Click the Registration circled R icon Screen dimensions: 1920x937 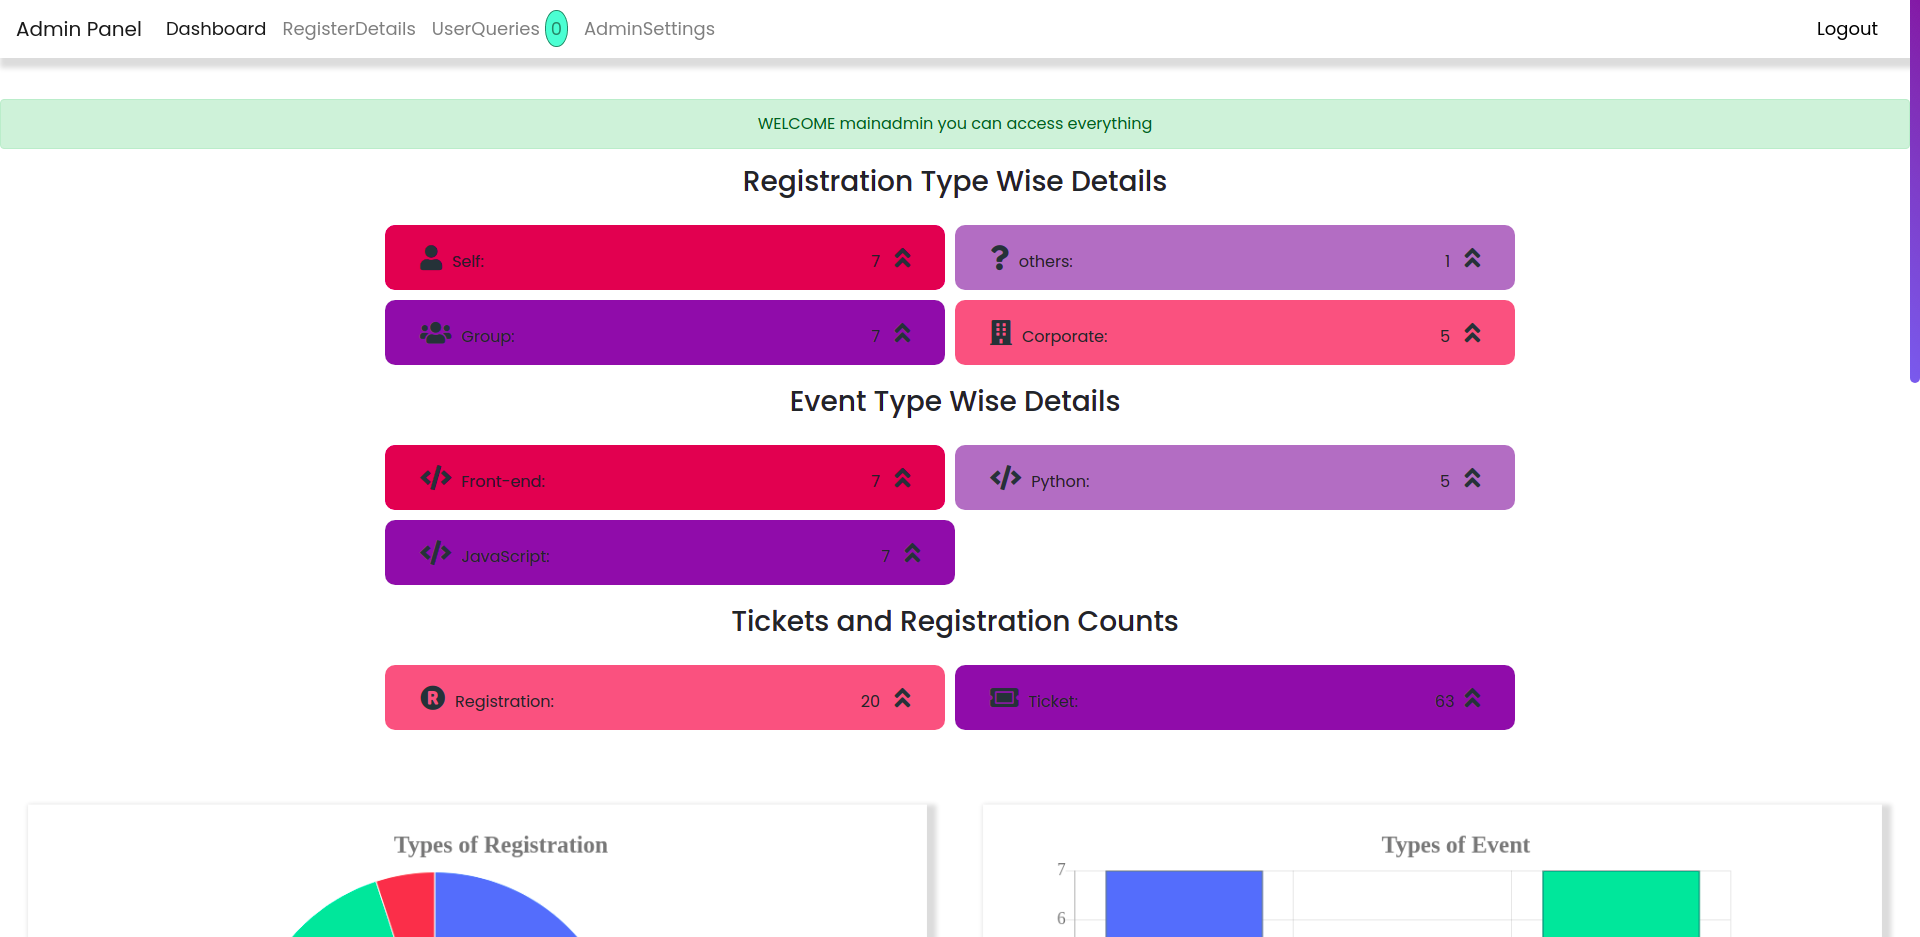click(432, 698)
